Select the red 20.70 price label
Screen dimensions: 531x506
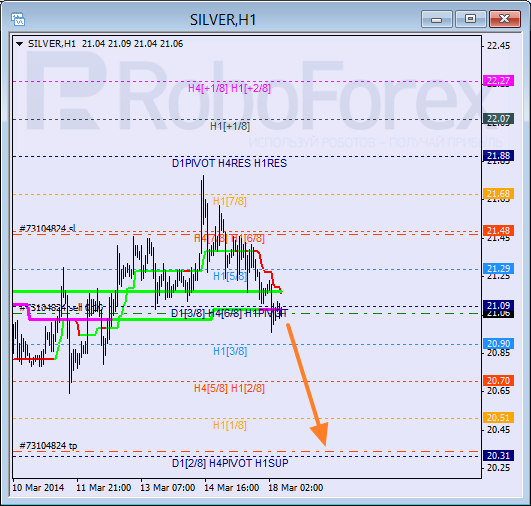pos(498,381)
